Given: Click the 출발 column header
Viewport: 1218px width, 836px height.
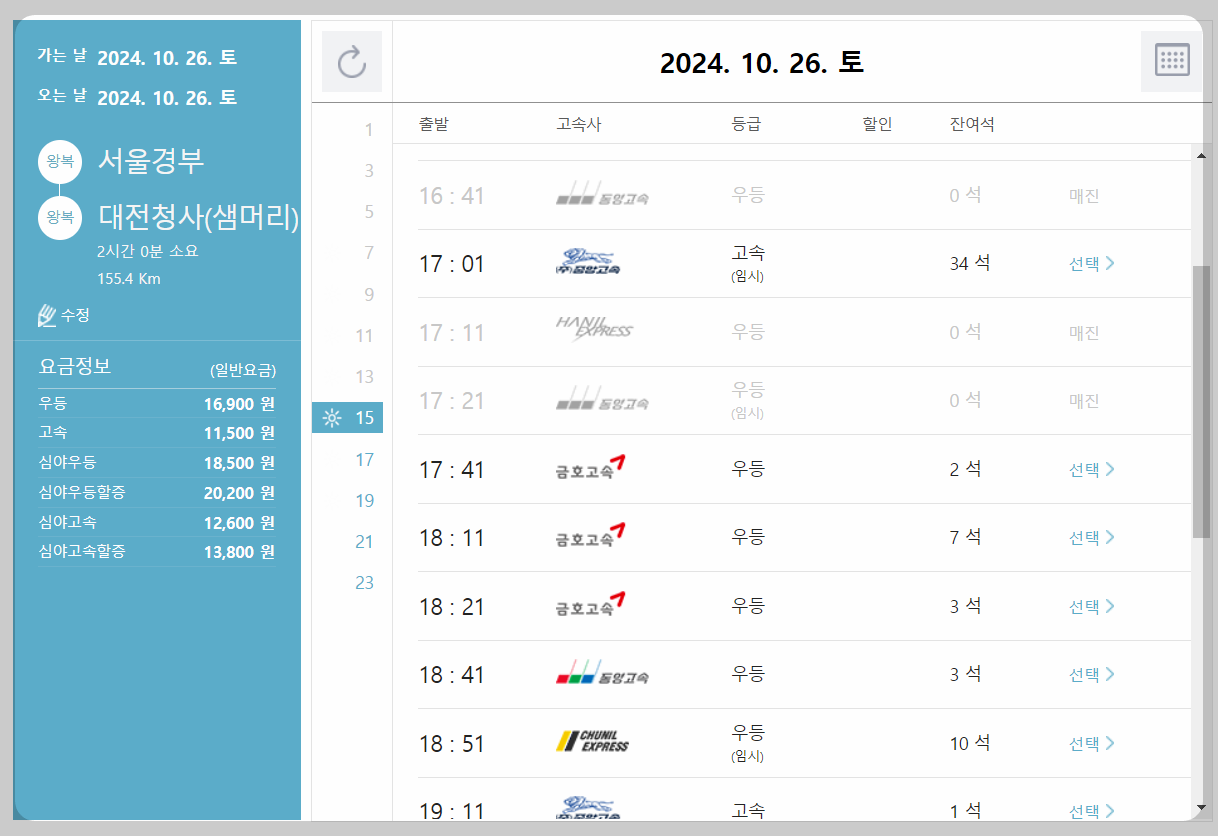Looking at the screenshot, I should 434,125.
